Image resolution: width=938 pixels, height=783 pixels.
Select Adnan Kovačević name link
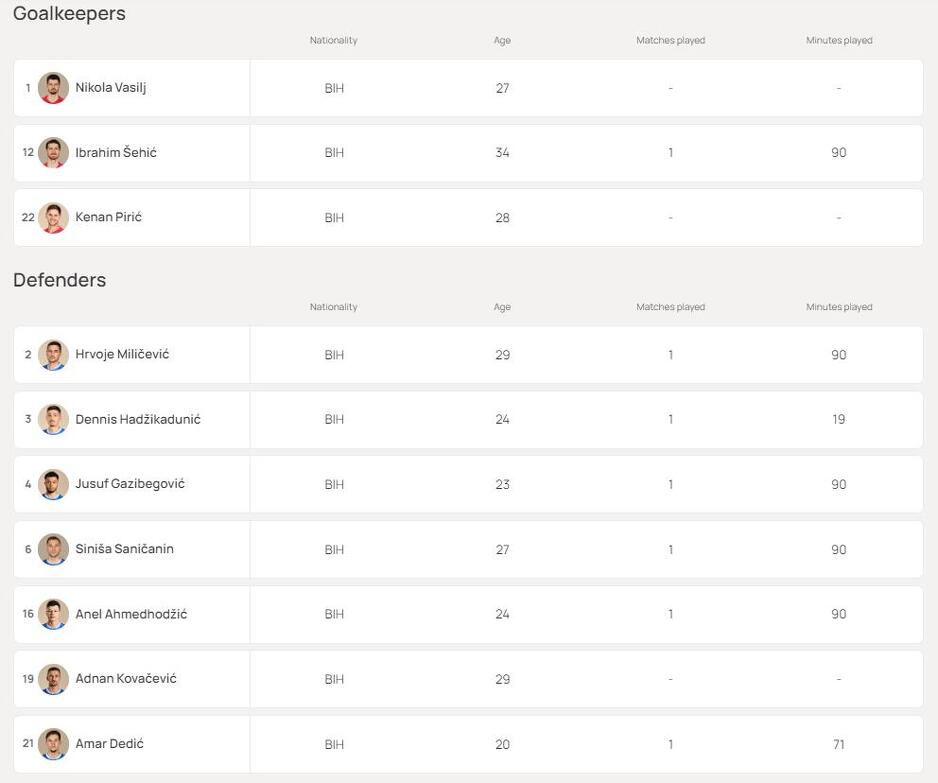pos(126,679)
